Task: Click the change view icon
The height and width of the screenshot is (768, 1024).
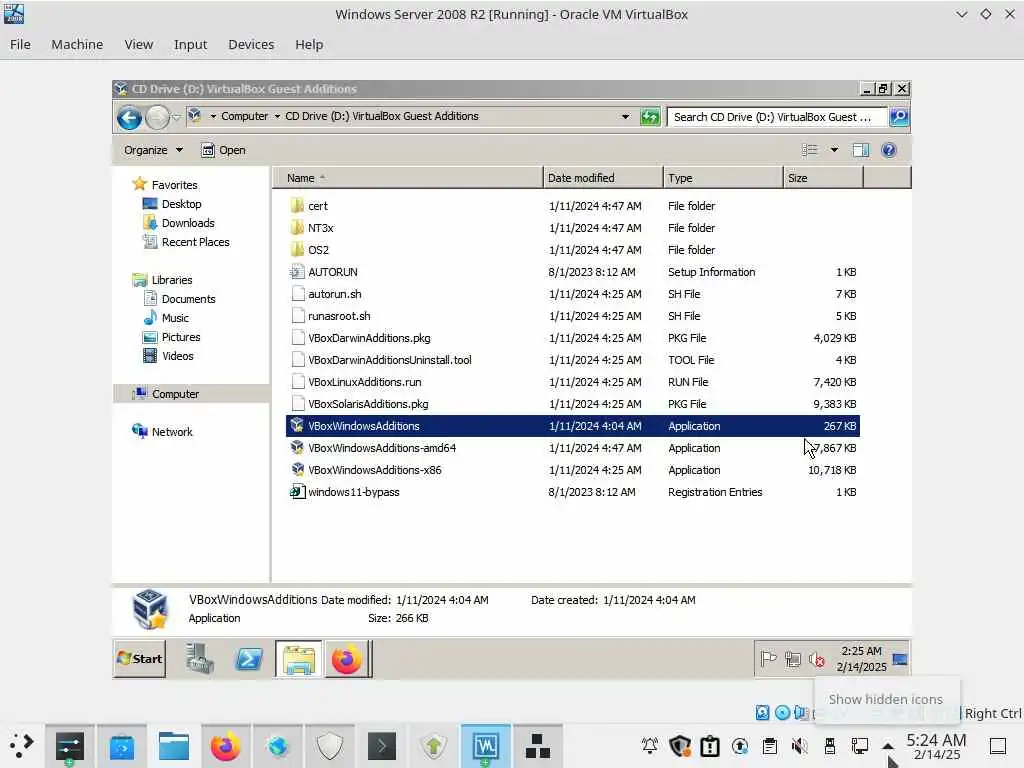Action: (x=810, y=150)
